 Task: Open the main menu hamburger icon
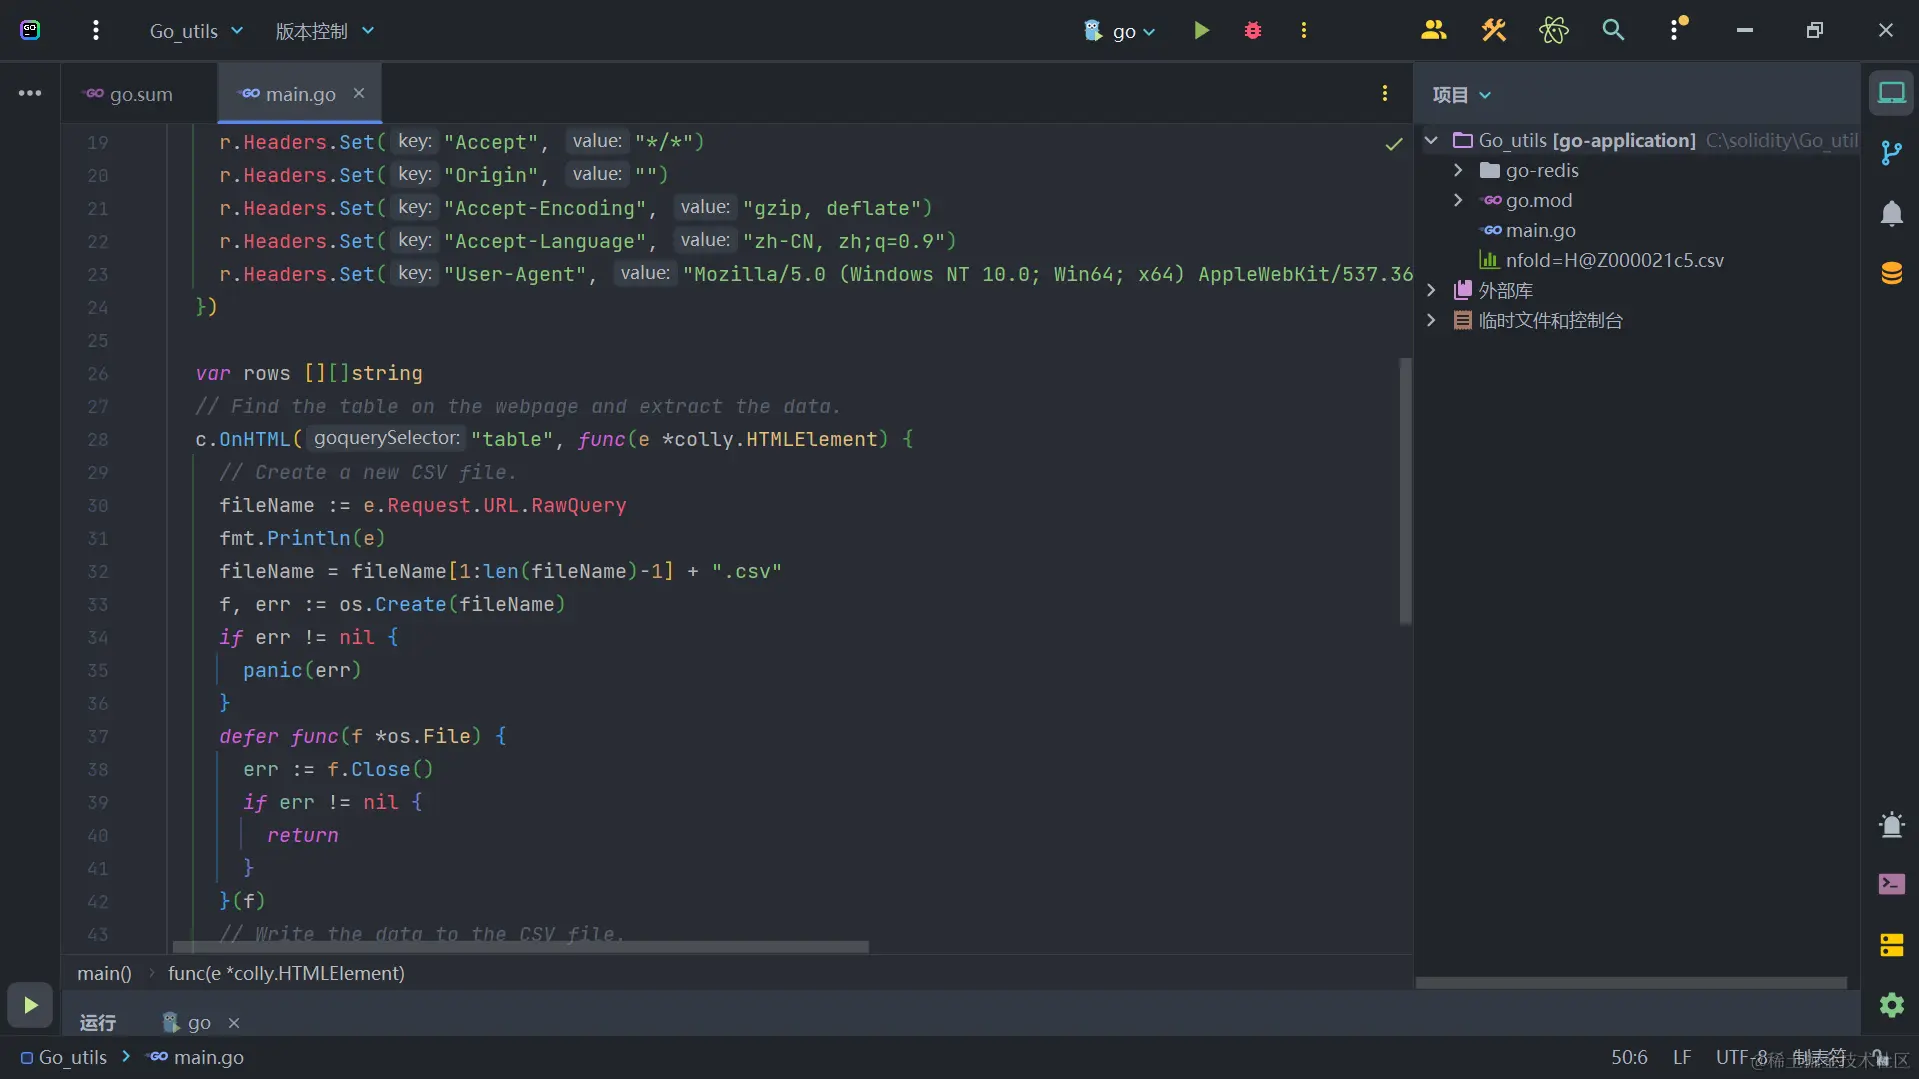[x=96, y=30]
